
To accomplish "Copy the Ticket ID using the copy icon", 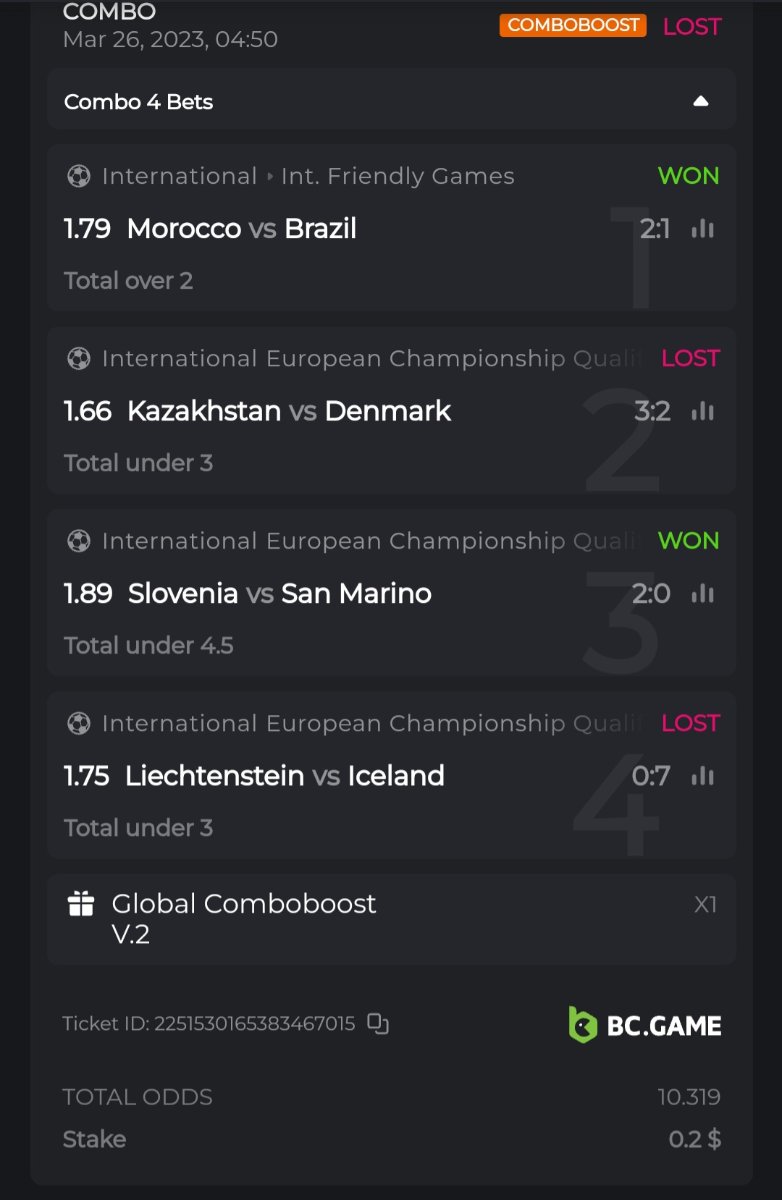I will [x=377, y=1023].
